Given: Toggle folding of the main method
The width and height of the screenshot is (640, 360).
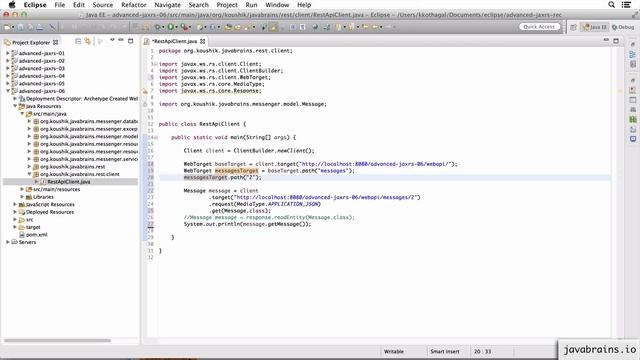Looking at the screenshot, I should (156, 138).
